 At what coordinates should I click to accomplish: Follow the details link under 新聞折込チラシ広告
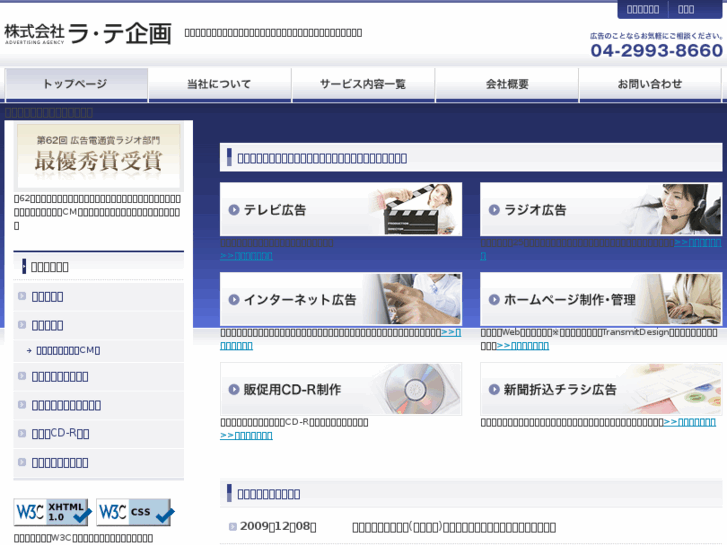689,422
